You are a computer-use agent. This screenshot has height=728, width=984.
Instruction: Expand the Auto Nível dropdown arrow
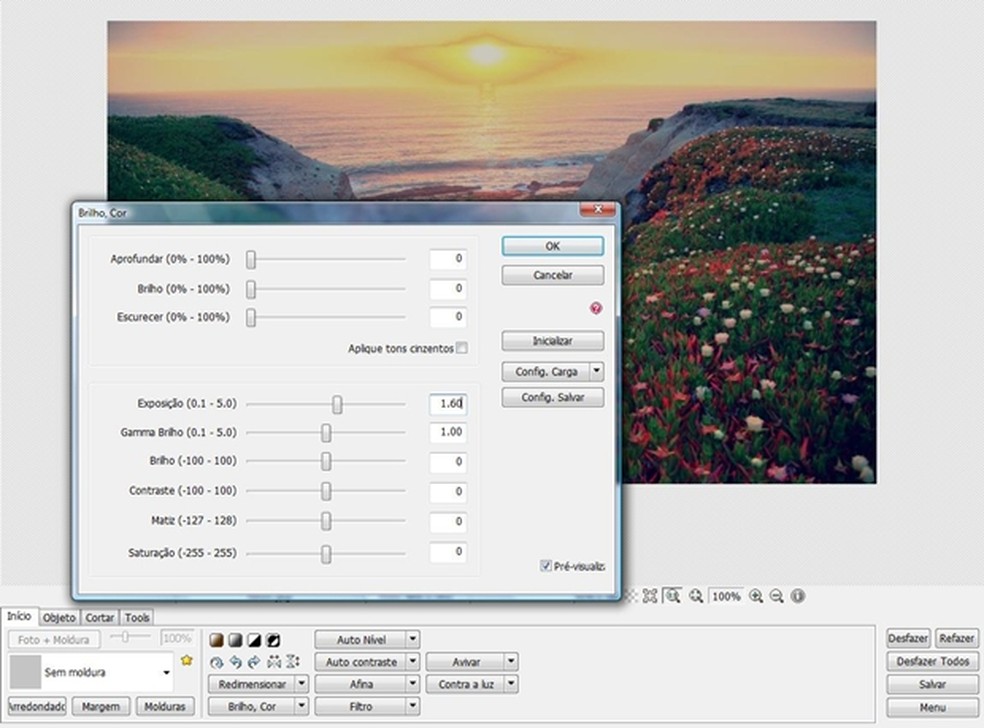pos(412,639)
